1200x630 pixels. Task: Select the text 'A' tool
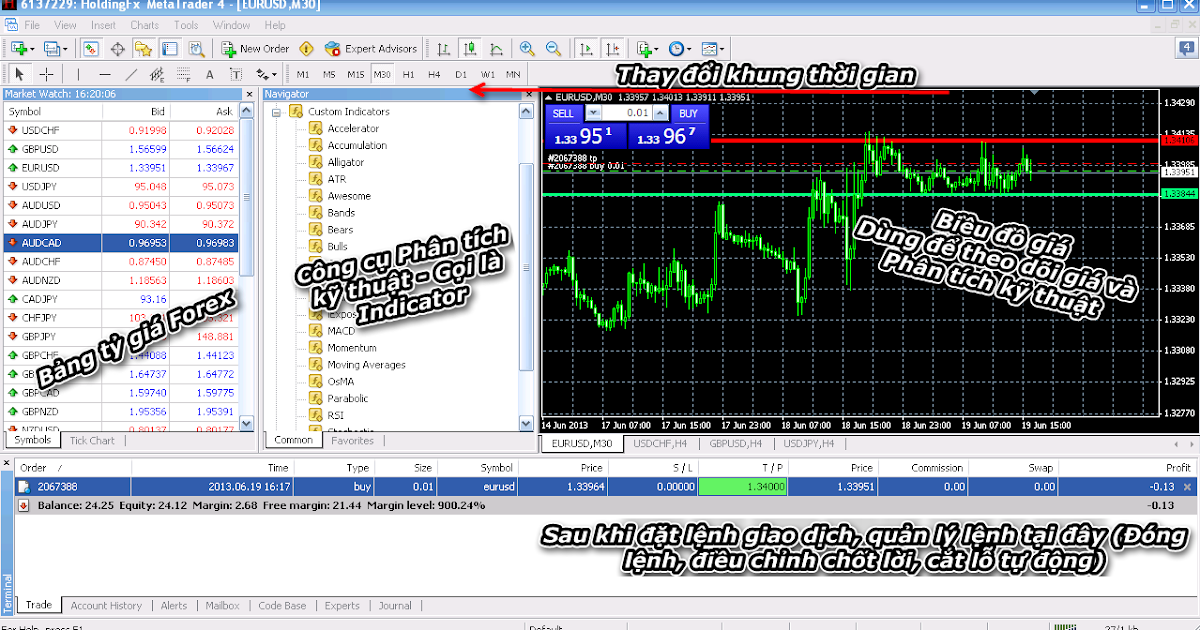210,74
